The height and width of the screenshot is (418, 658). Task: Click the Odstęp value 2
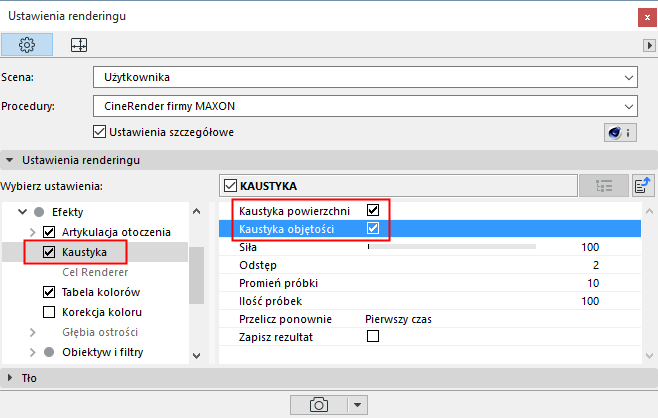click(x=596, y=265)
